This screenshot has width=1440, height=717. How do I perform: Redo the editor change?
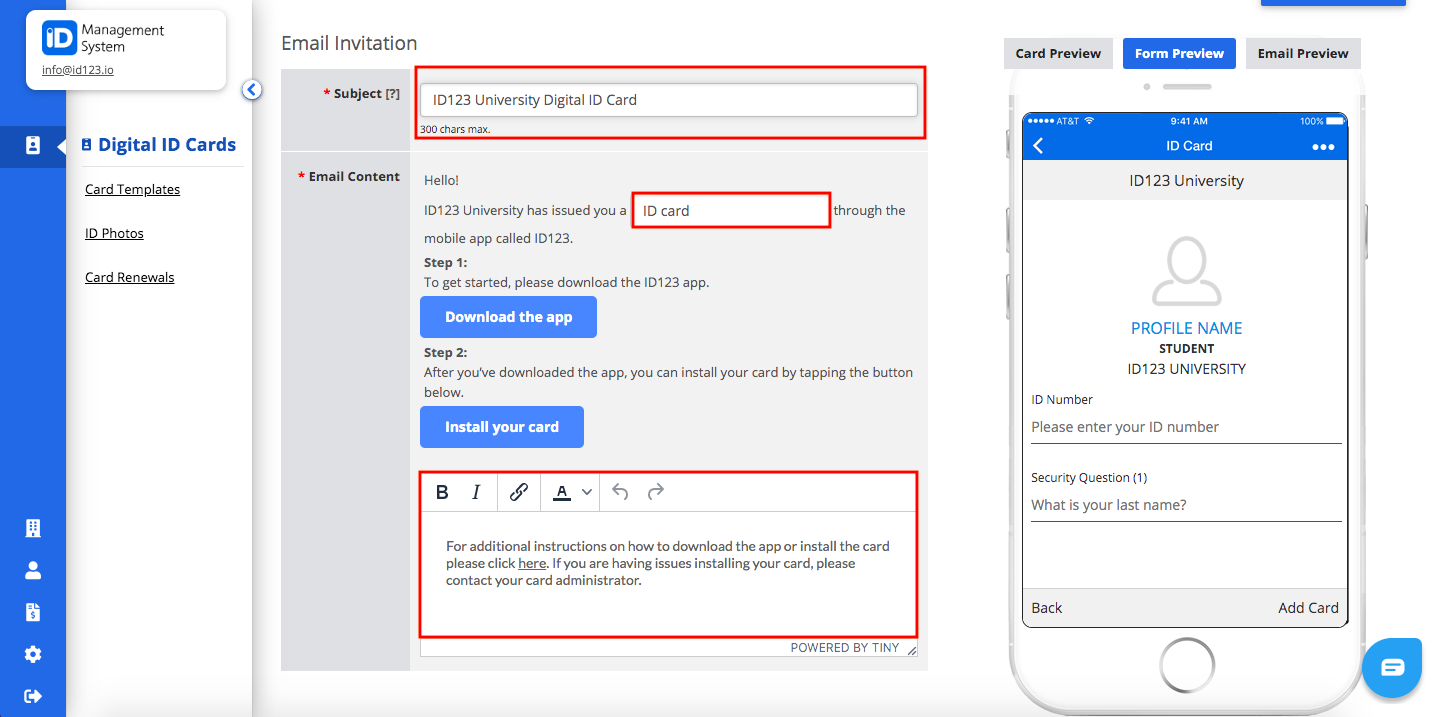[x=656, y=492]
